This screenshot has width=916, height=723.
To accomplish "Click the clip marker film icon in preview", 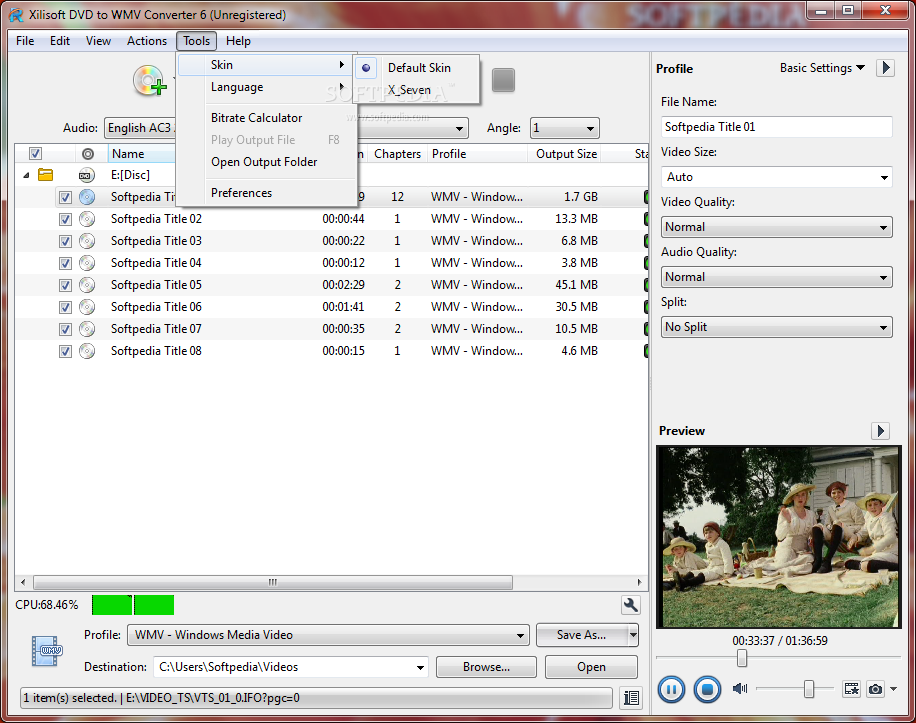I will click(x=852, y=689).
